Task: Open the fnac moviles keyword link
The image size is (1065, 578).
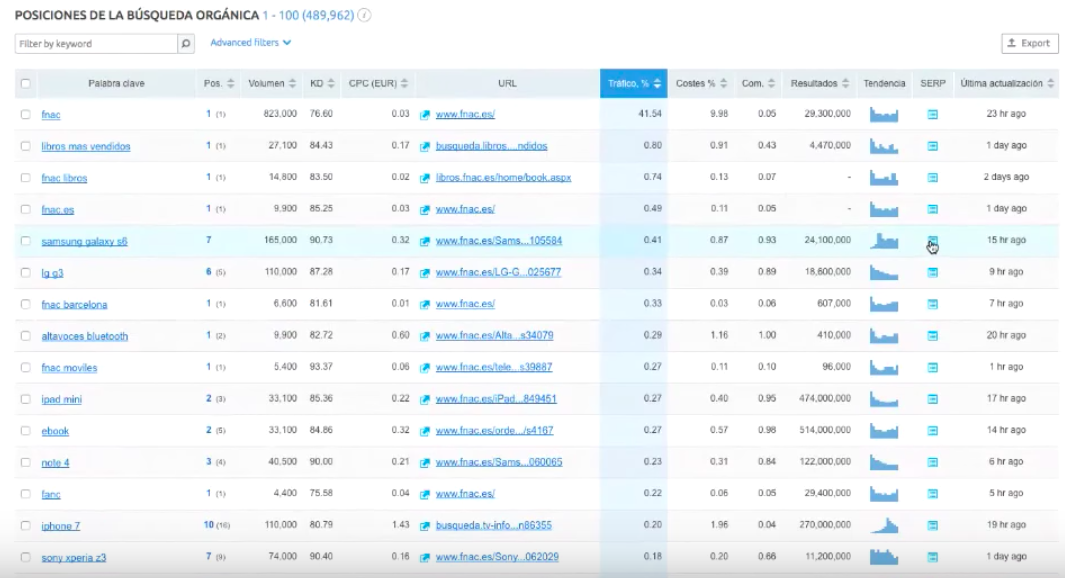Action: click(69, 368)
